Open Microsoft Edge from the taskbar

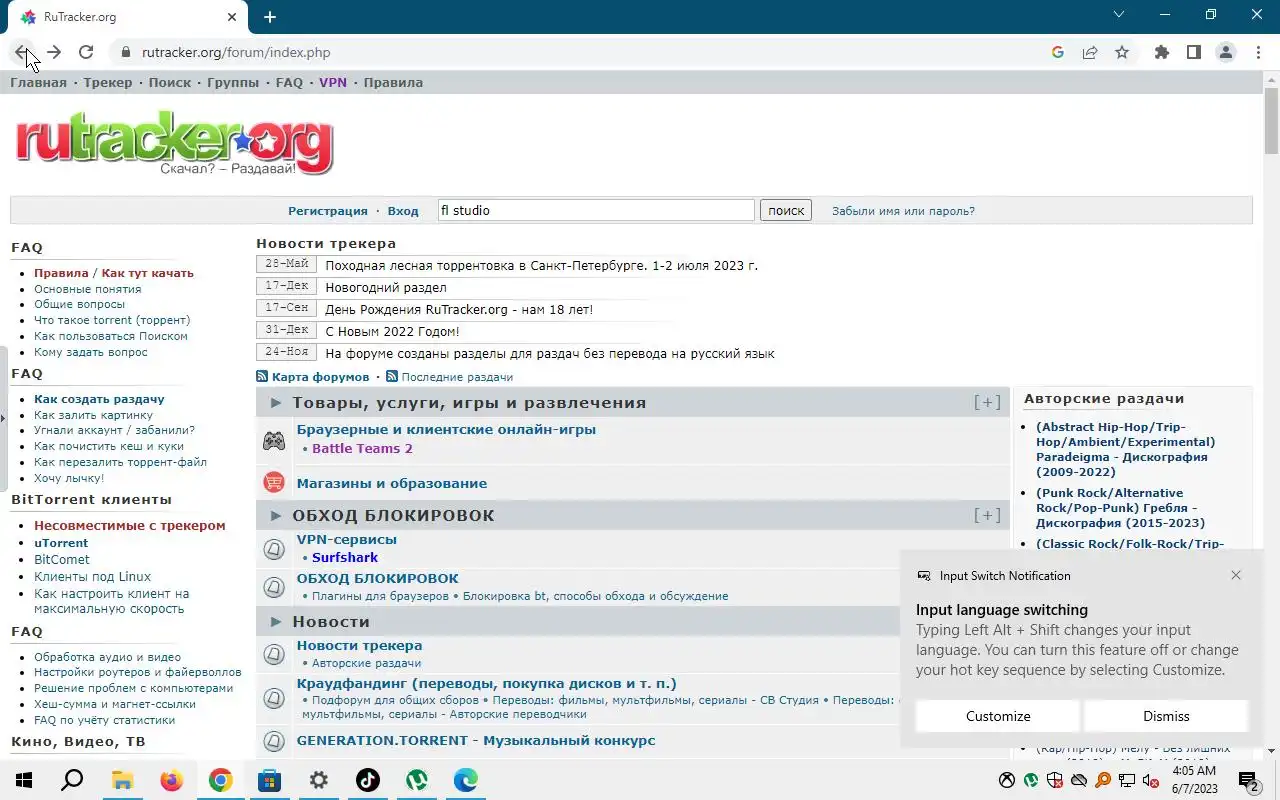pyautogui.click(x=466, y=780)
